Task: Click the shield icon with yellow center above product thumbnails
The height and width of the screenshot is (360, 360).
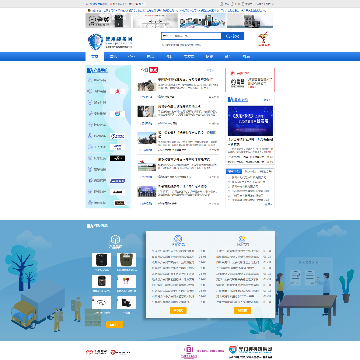Action: click(115, 239)
